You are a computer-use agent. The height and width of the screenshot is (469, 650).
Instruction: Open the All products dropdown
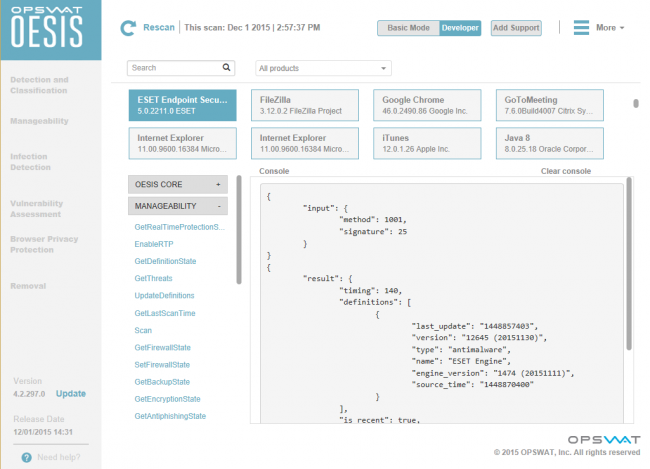[x=323, y=68]
